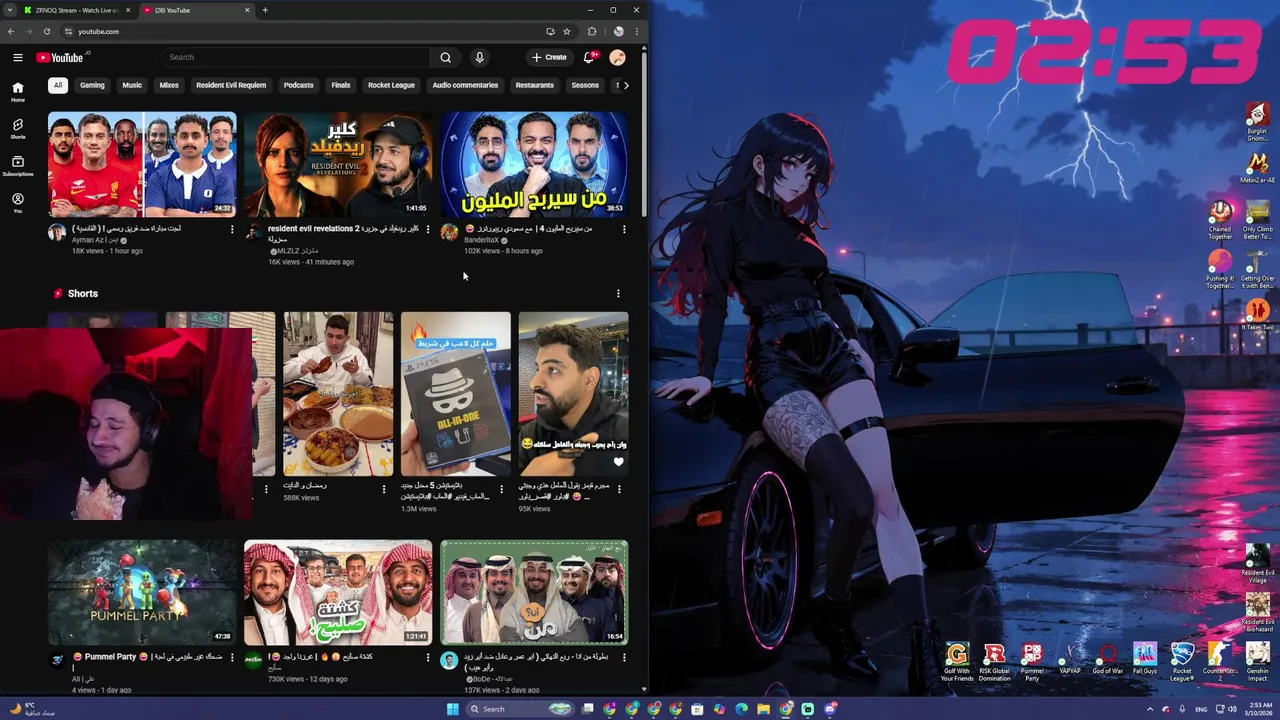Select Home in the YouTube sidebar
Image resolution: width=1280 pixels, height=720 pixels.
17,91
